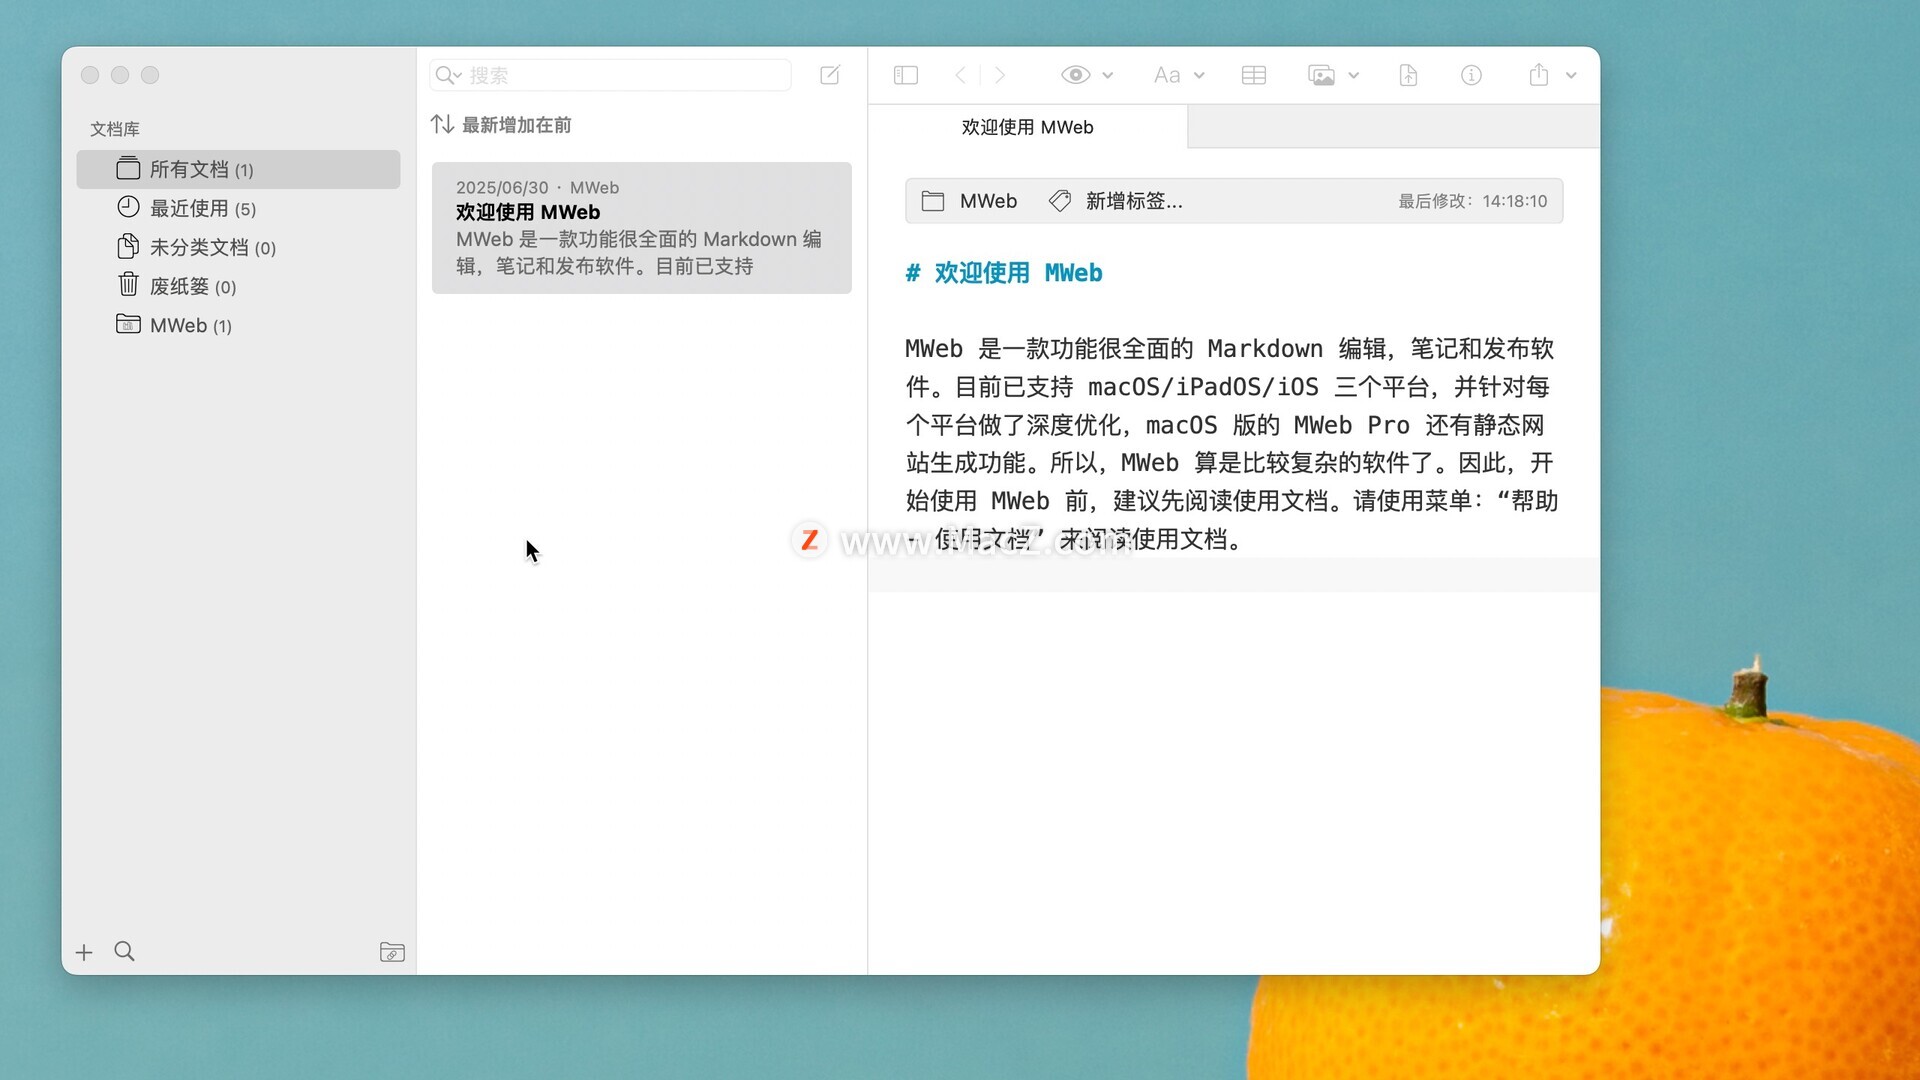
Task: Click the document export icon
Action: (x=1408, y=75)
